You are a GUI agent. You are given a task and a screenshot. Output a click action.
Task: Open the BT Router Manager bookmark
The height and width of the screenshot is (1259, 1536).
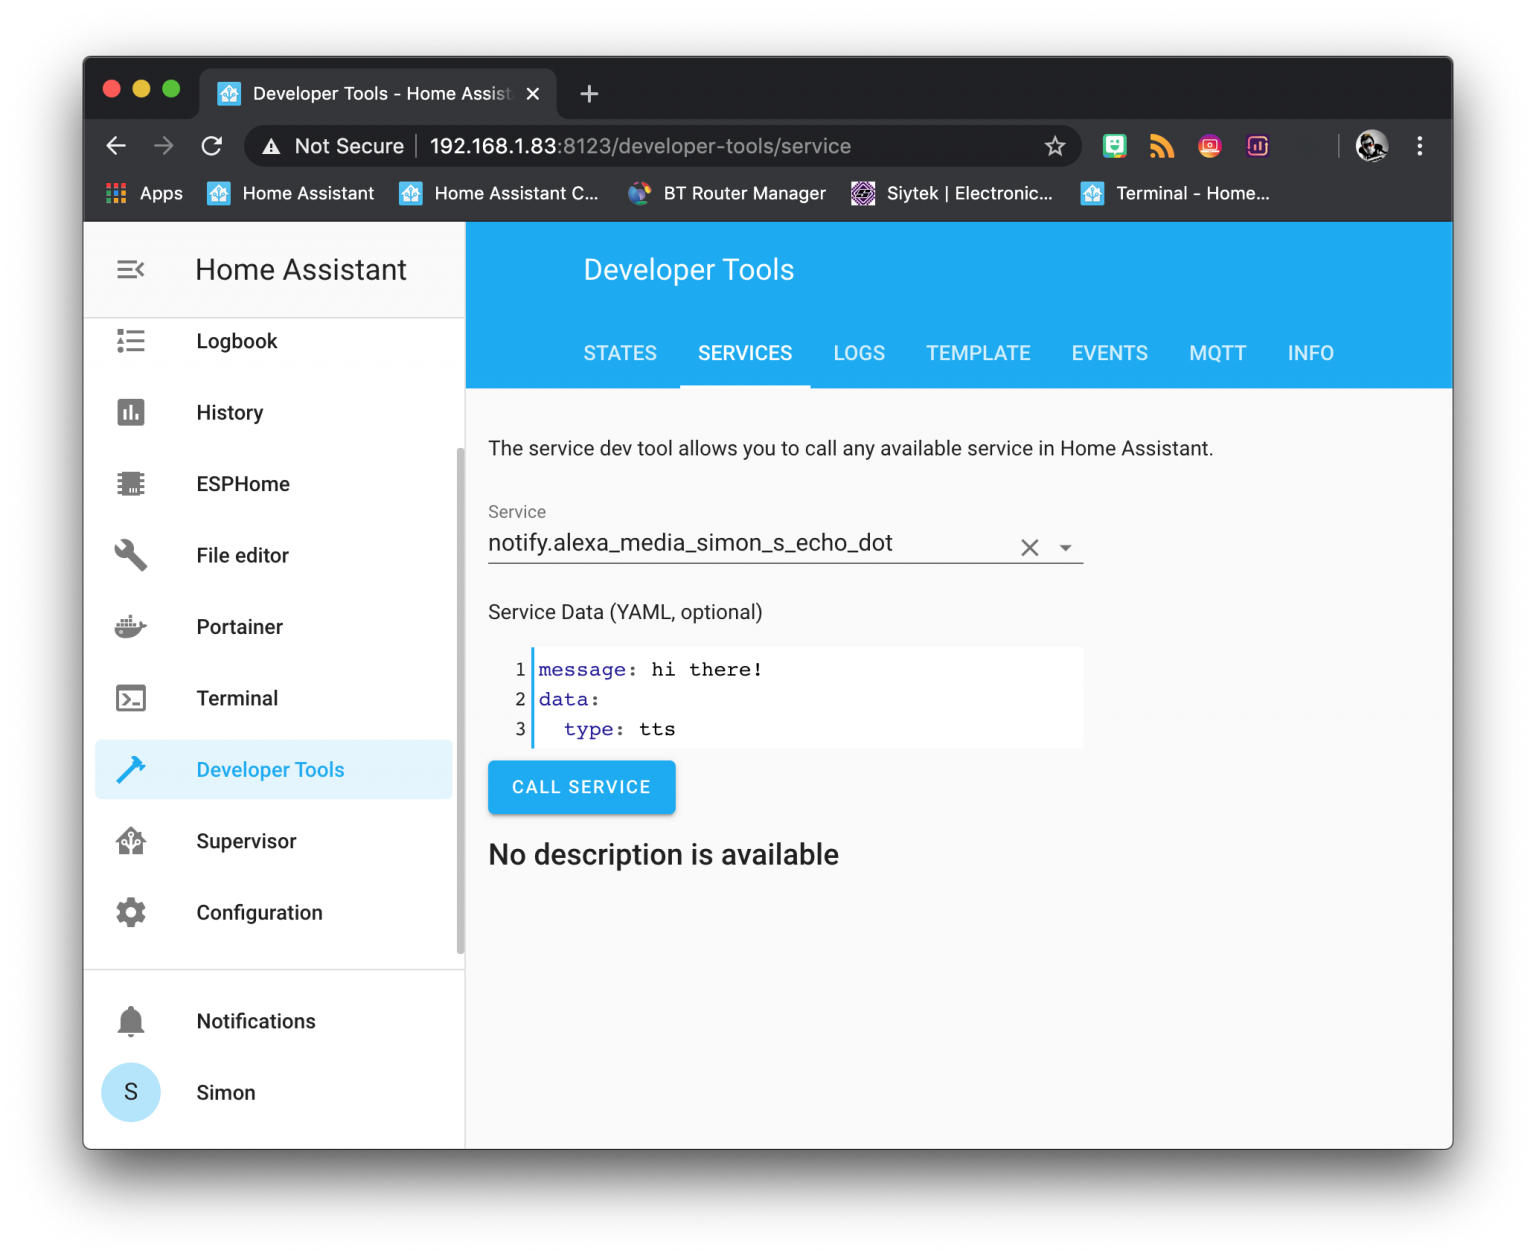[x=727, y=193]
